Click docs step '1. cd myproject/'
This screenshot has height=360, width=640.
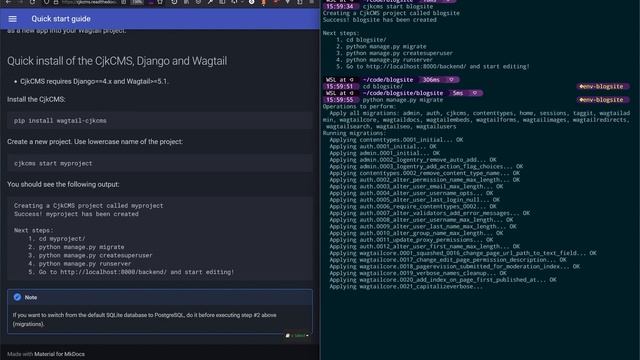[57, 239]
